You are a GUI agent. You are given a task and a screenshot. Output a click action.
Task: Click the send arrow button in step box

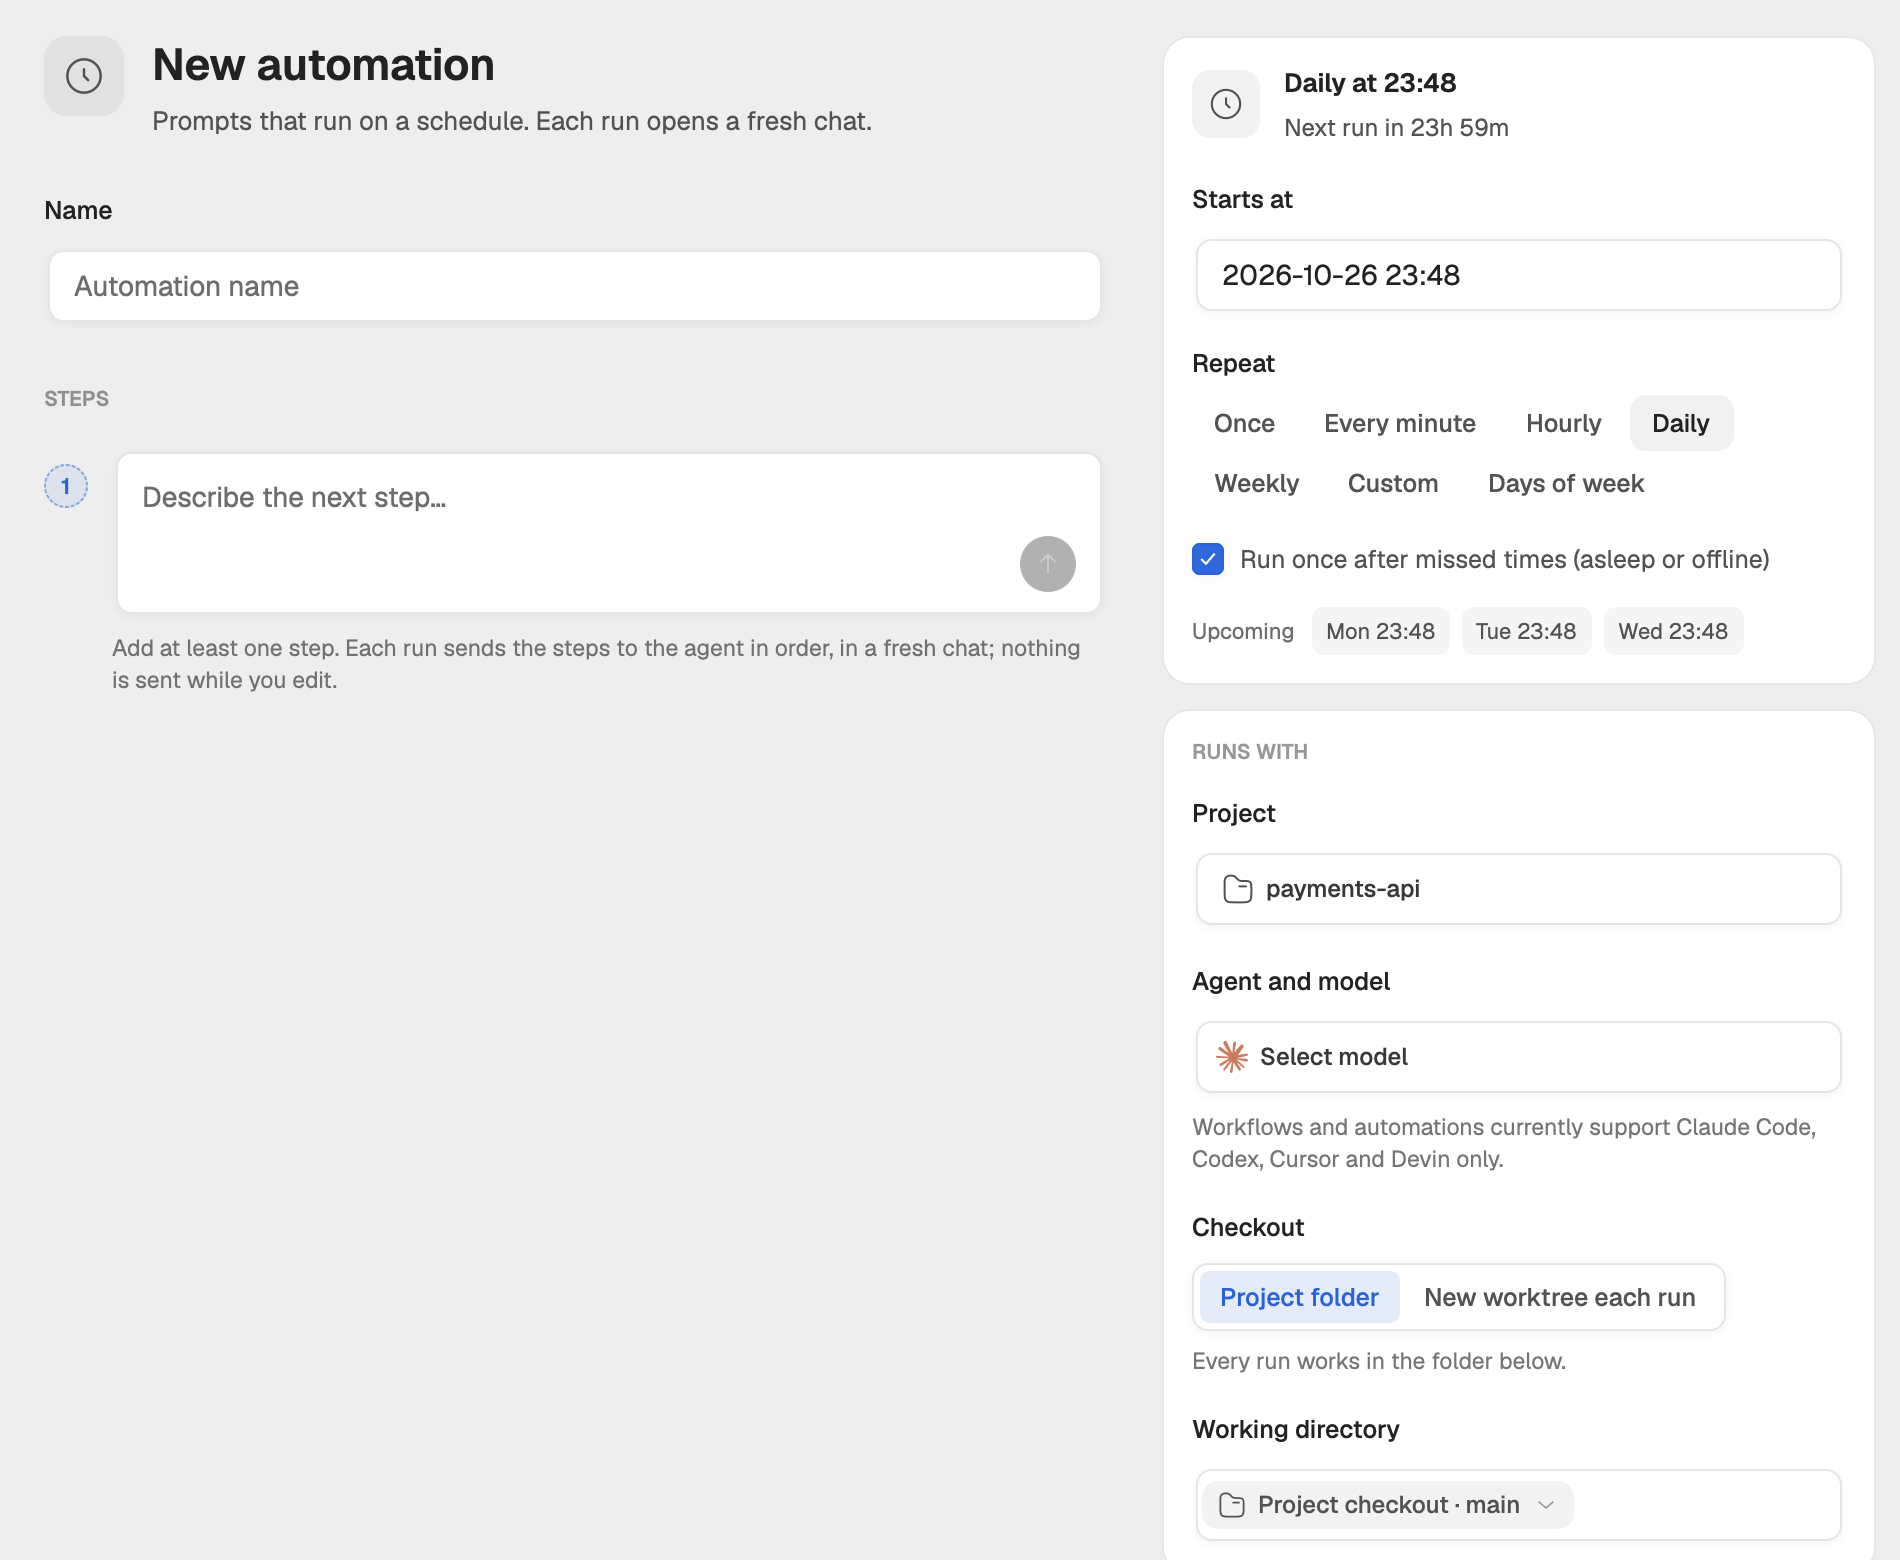(1048, 564)
